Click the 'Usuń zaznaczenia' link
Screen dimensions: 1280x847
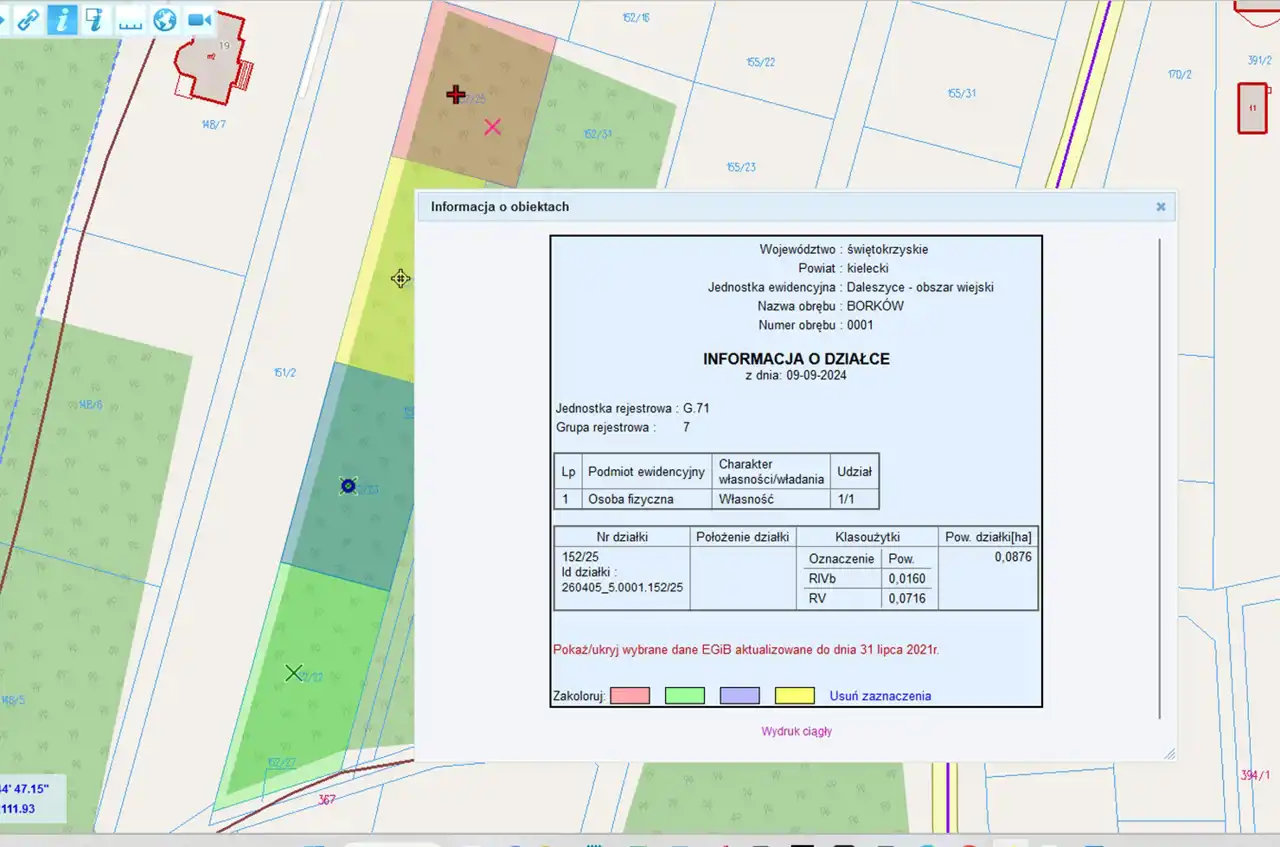pyautogui.click(x=880, y=696)
